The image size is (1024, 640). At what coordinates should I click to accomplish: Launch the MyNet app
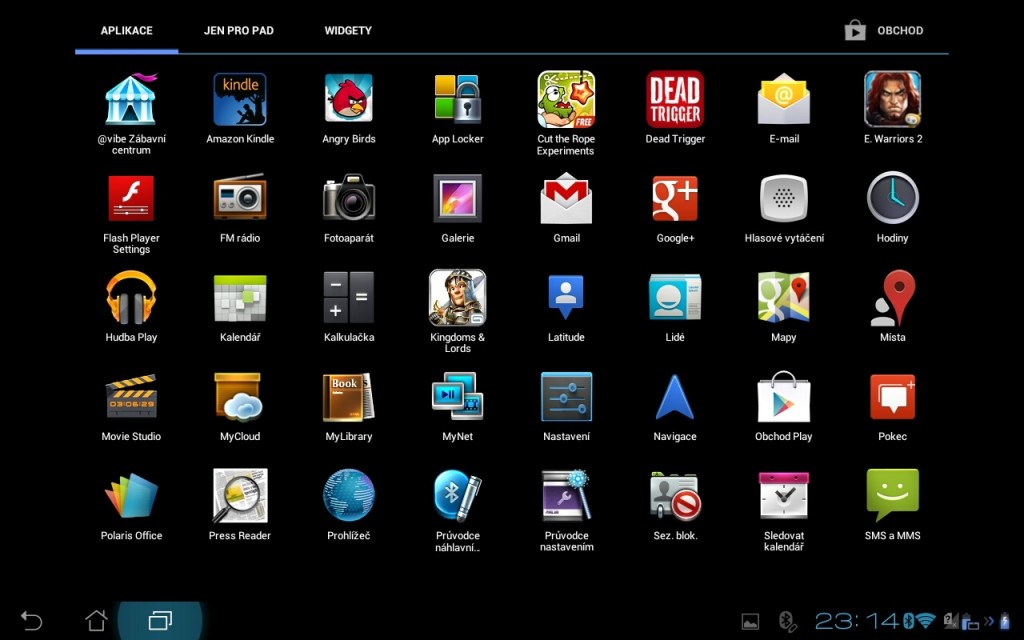[x=457, y=396]
